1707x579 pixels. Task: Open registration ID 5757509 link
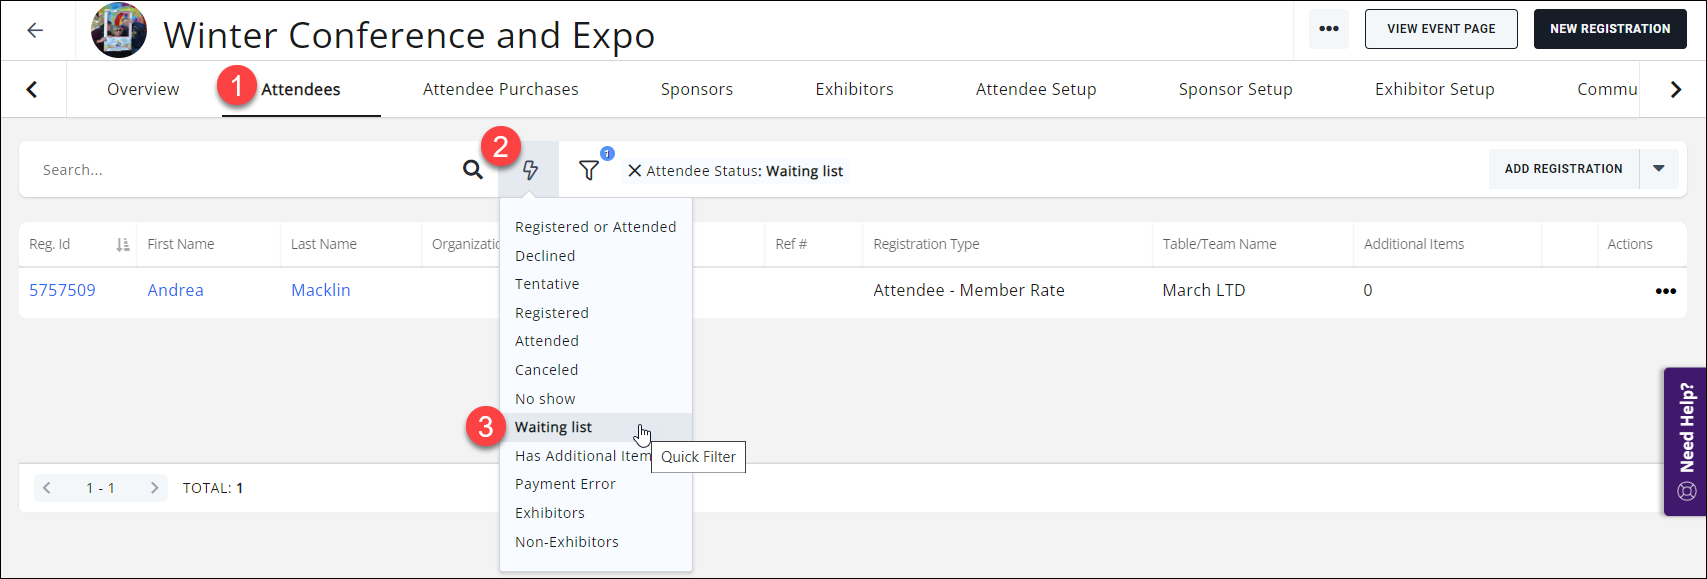[62, 290]
